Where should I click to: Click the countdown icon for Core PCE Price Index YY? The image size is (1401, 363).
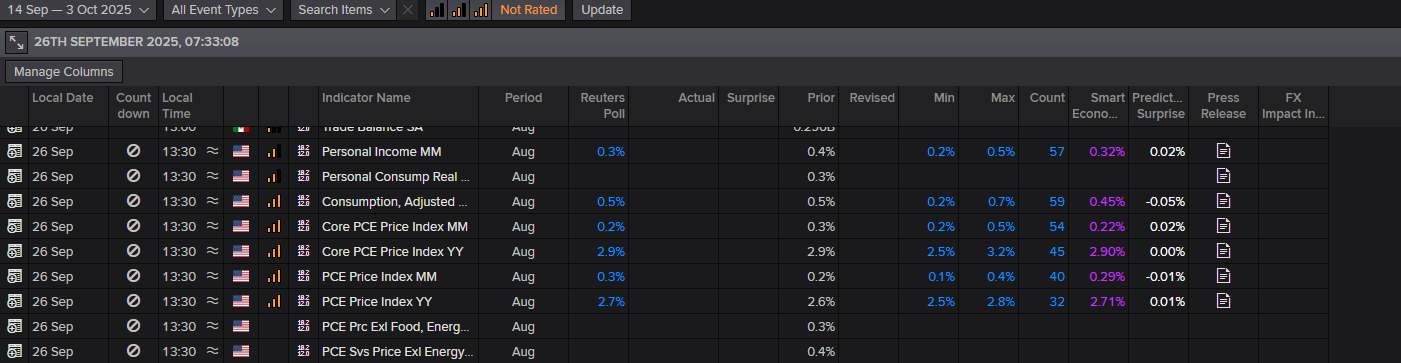pos(133,251)
